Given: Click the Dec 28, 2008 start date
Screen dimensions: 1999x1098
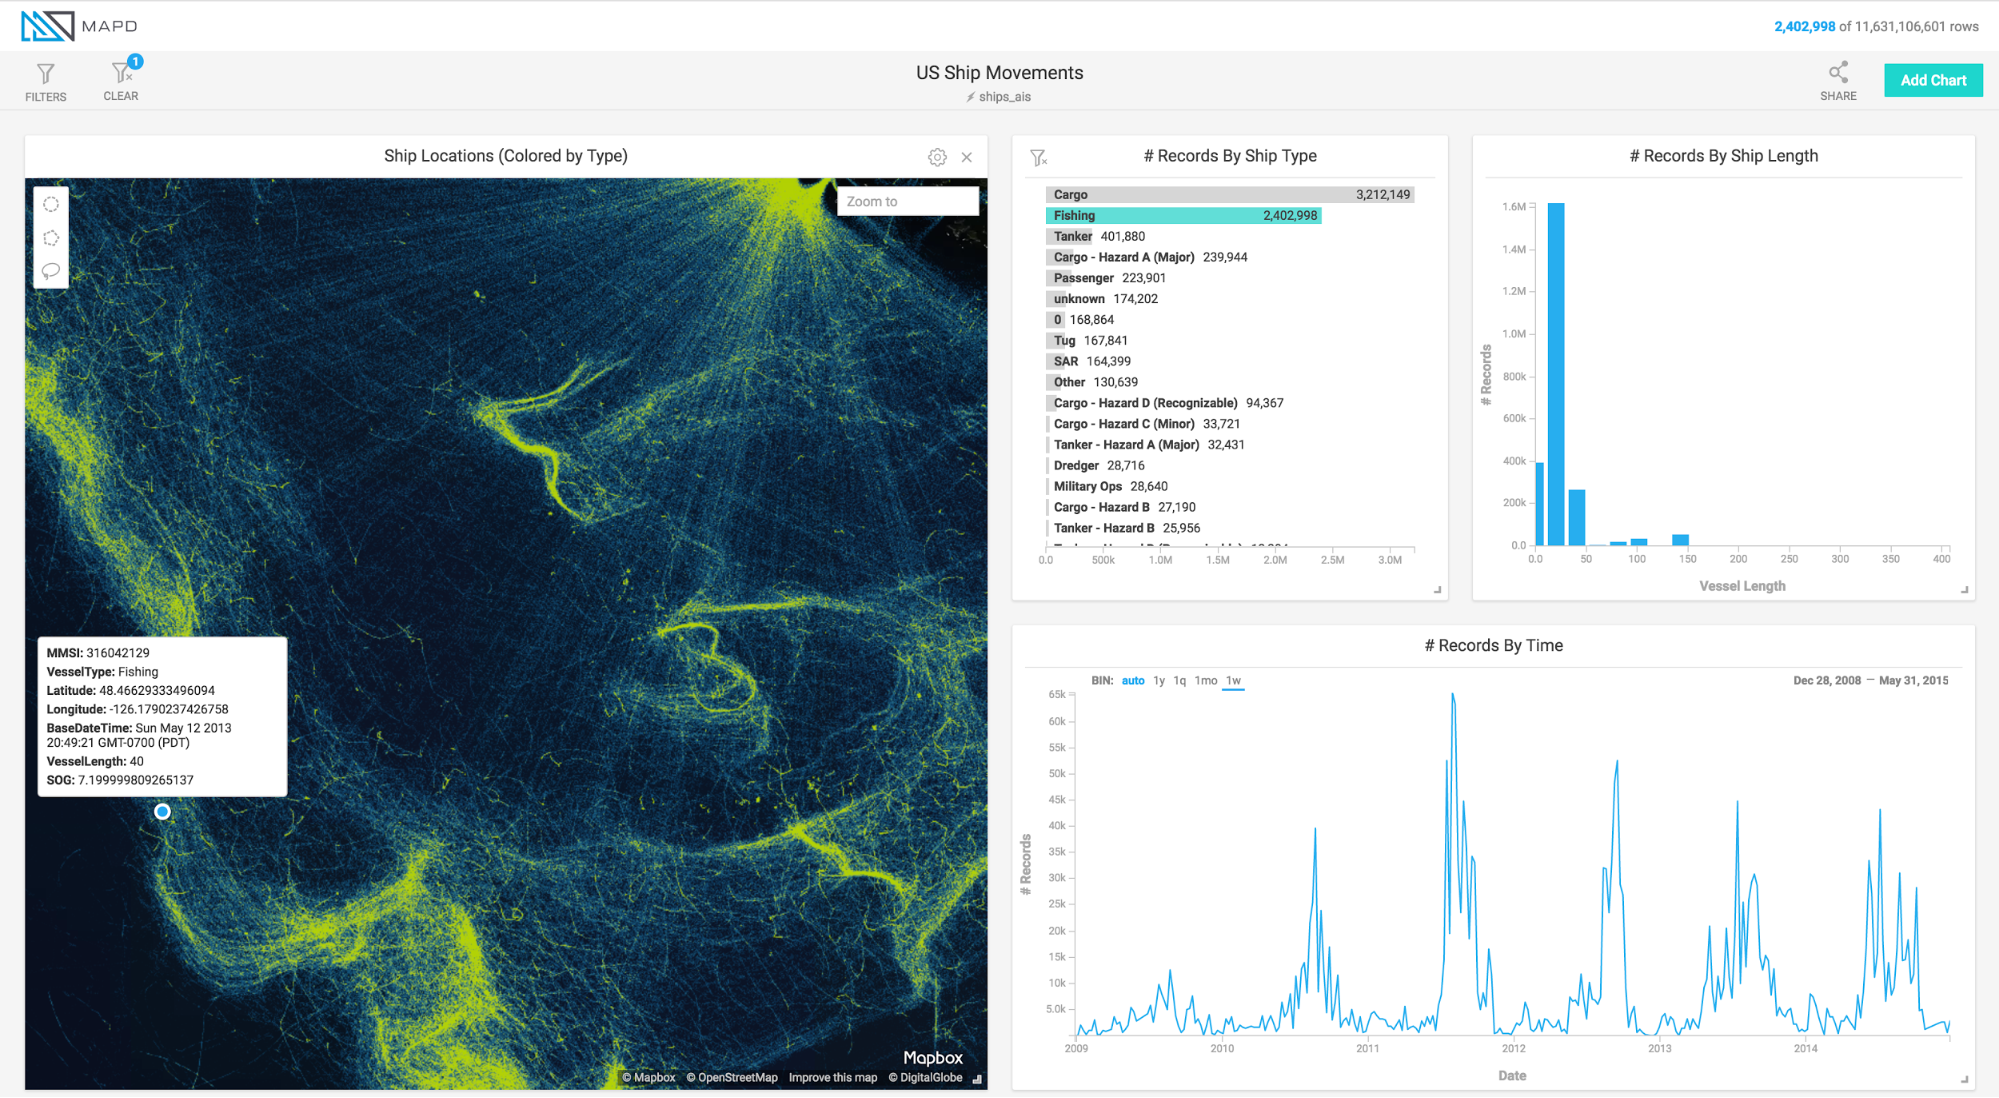Looking at the screenshot, I should pos(1827,681).
